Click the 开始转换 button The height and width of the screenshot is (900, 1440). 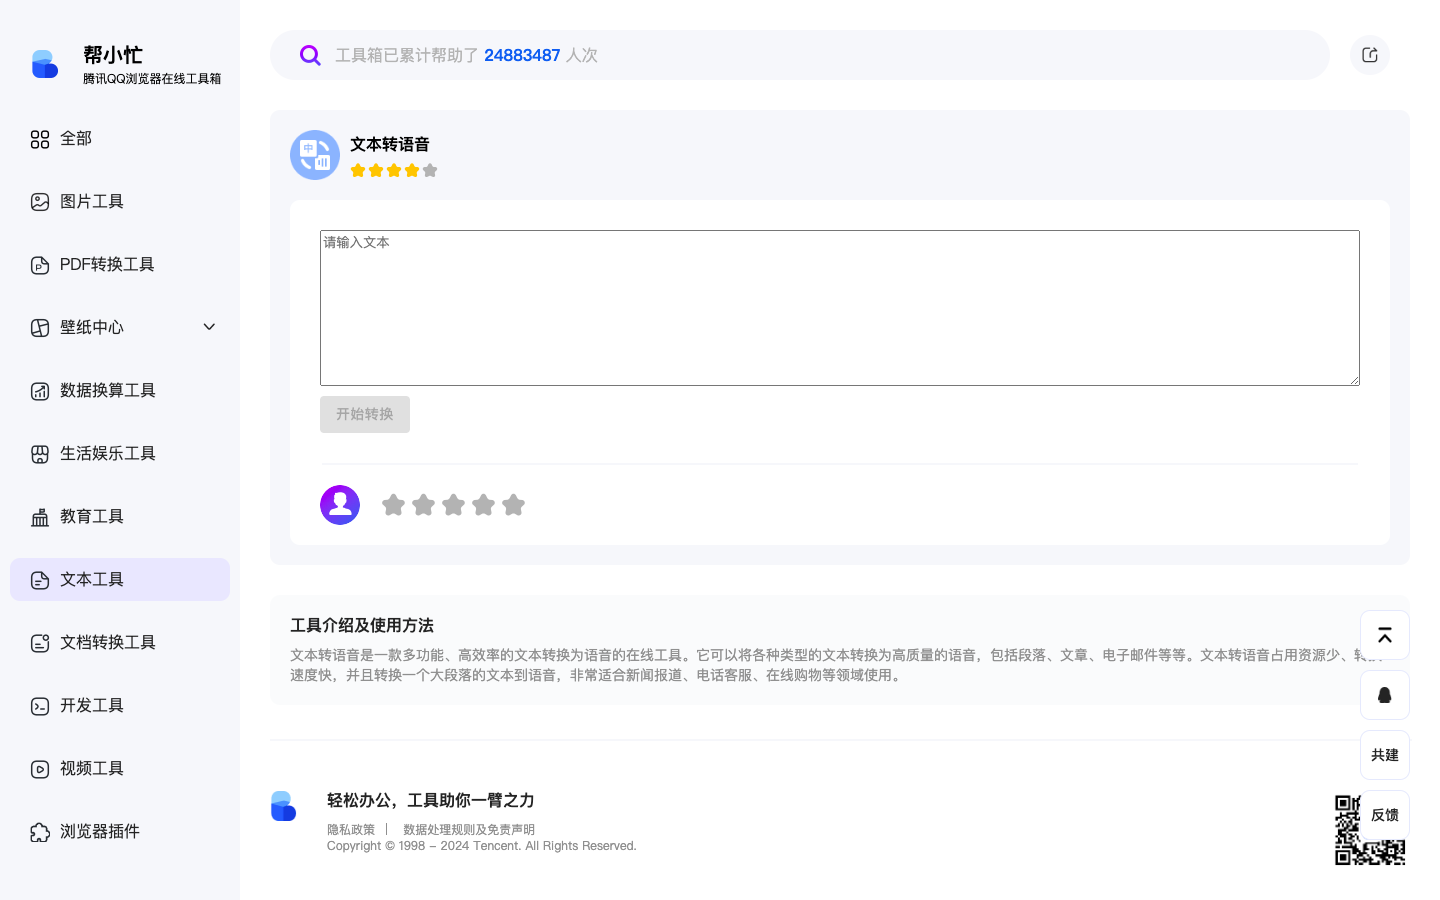tap(364, 414)
